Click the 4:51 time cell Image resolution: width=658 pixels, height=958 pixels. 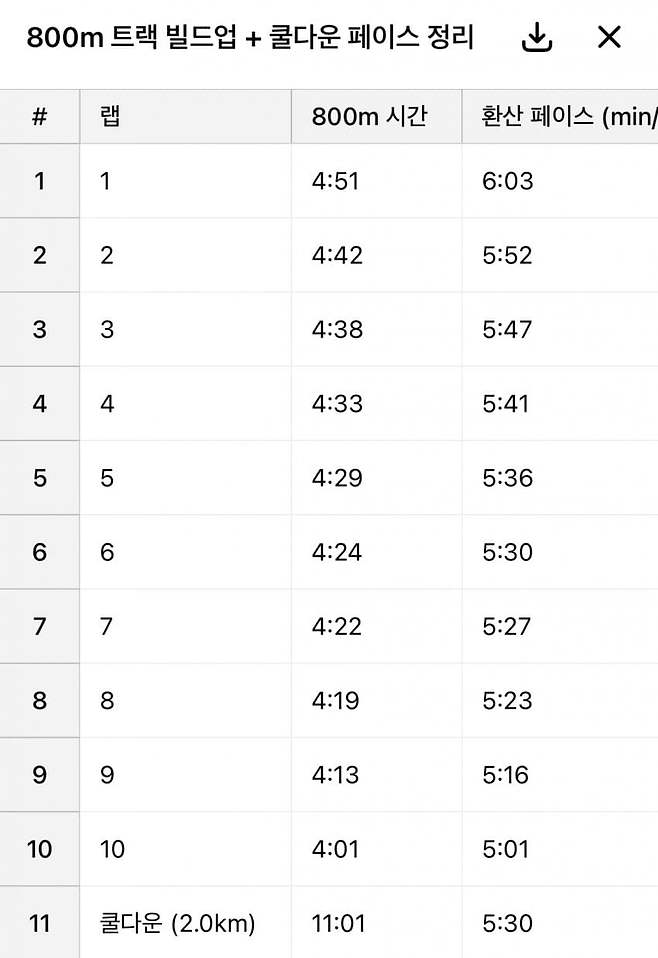(x=376, y=181)
